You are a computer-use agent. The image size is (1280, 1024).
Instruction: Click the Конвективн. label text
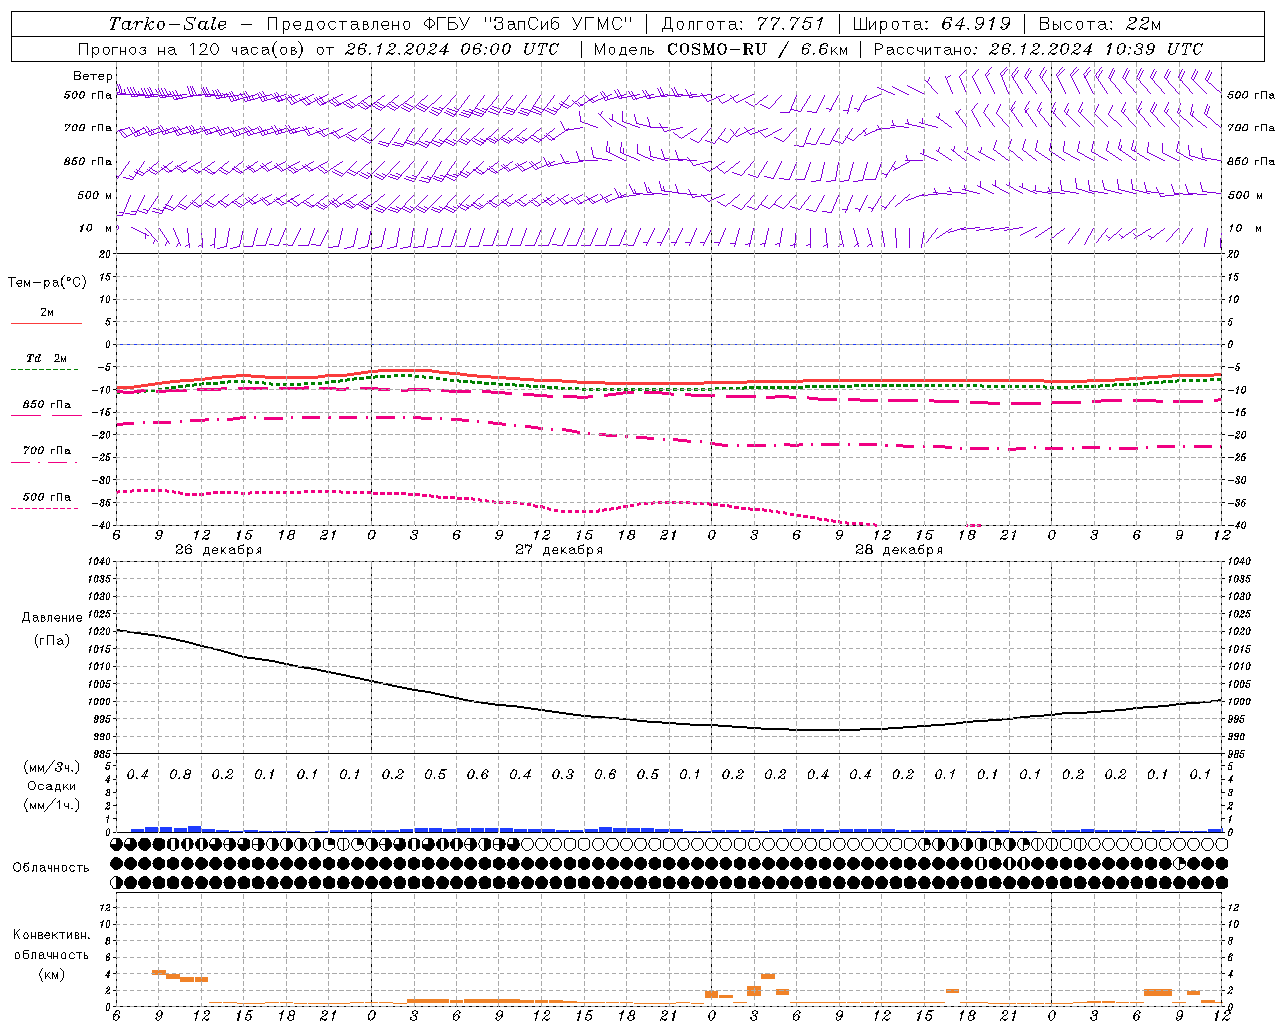pos(52,935)
